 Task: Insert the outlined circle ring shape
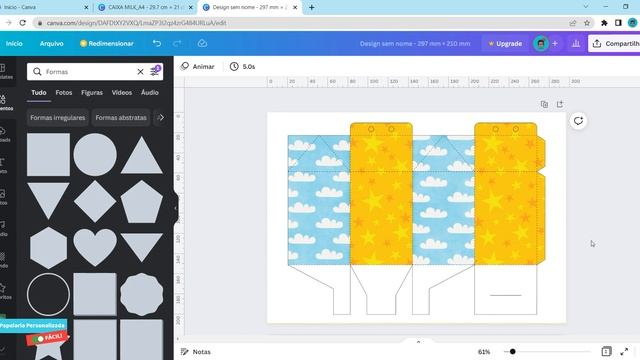coord(48,294)
